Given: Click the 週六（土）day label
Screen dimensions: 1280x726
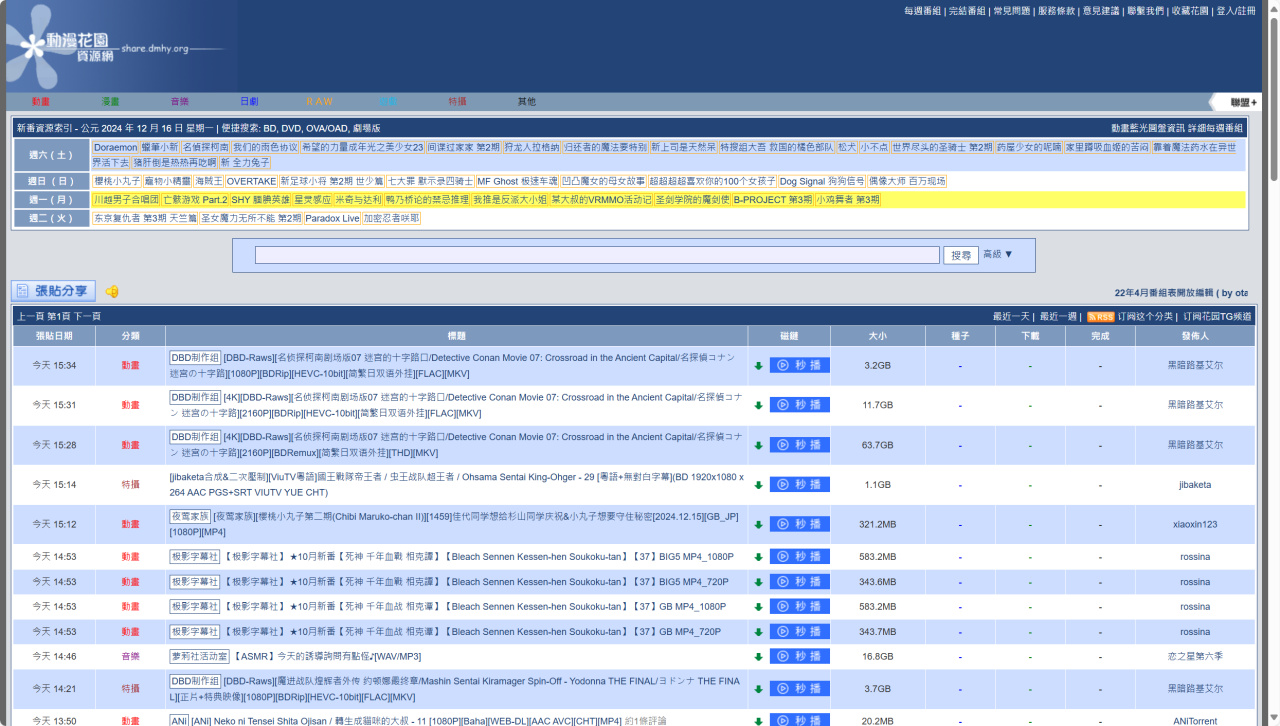Looking at the screenshot, I should pos(51,155).
